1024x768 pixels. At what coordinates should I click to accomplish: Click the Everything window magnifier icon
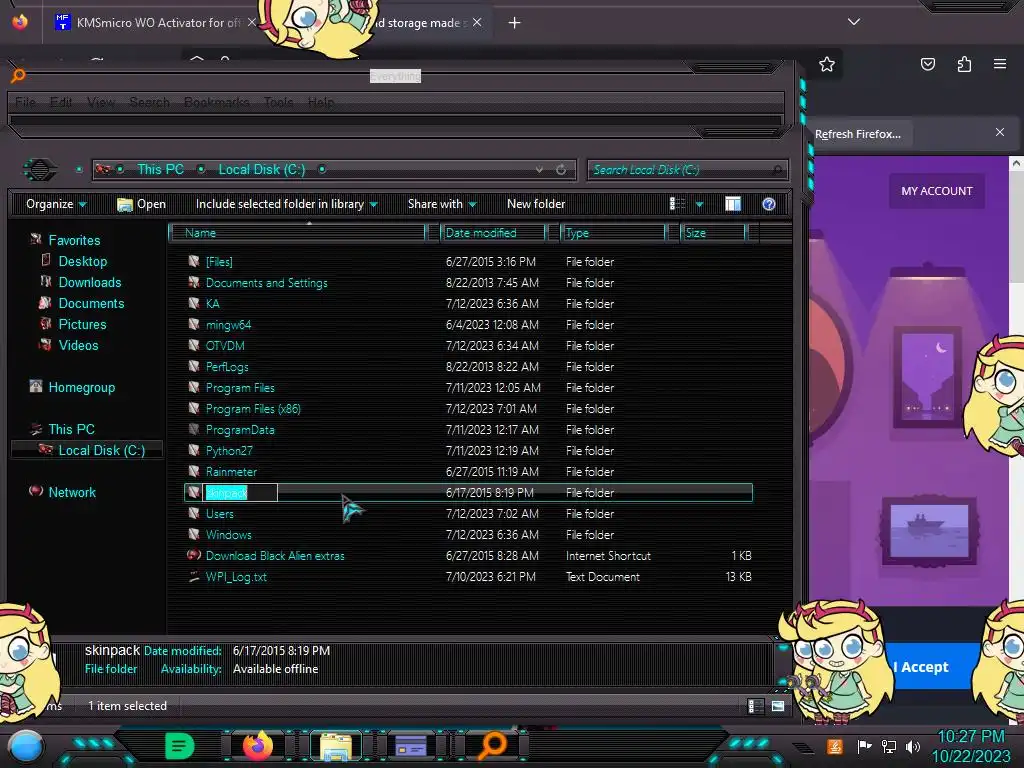point(18,76)
